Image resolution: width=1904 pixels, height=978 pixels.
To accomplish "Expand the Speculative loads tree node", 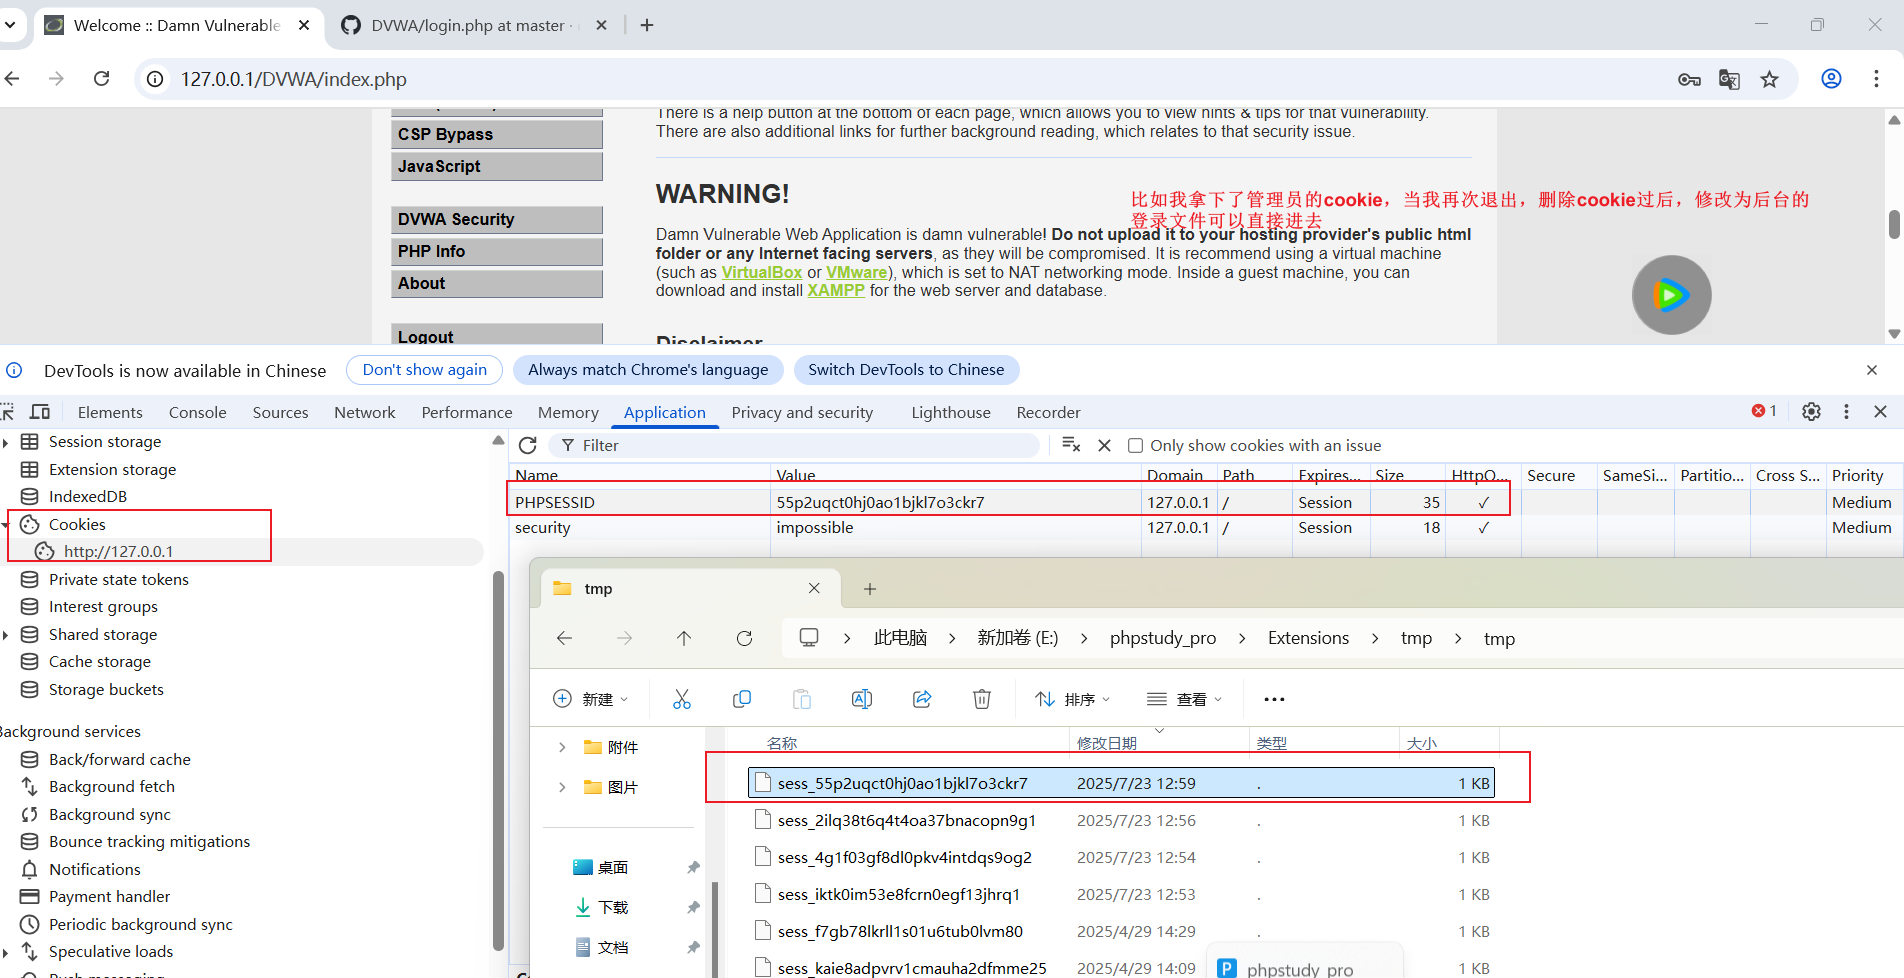I will tap(6, 952).
